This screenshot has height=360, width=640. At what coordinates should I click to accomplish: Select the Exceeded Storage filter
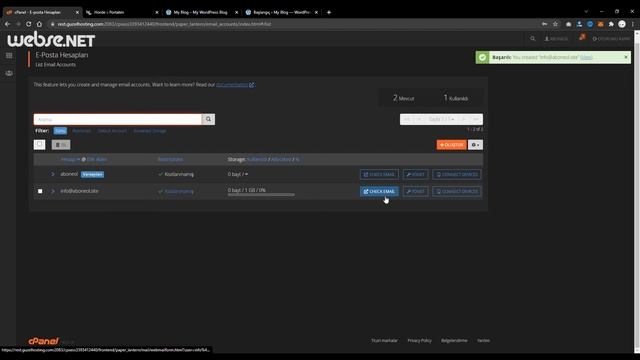point(150,131)
